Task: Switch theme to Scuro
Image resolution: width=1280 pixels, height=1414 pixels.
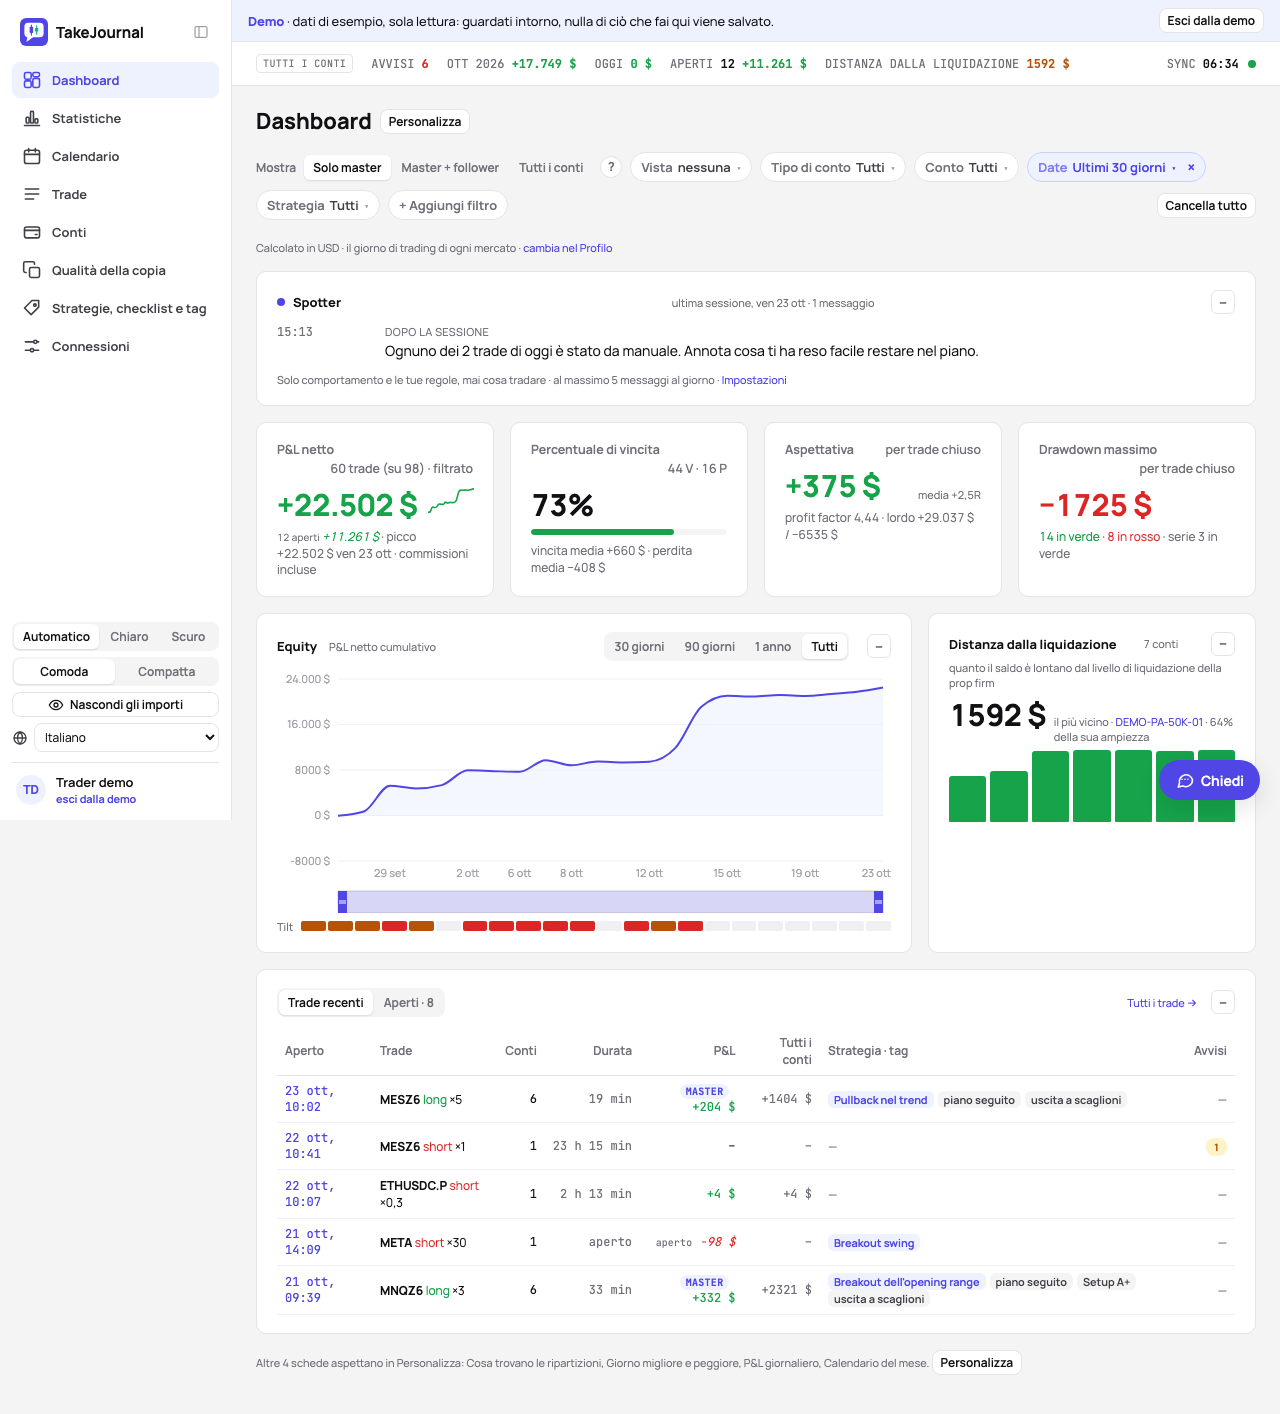Action: coord(188,637)
